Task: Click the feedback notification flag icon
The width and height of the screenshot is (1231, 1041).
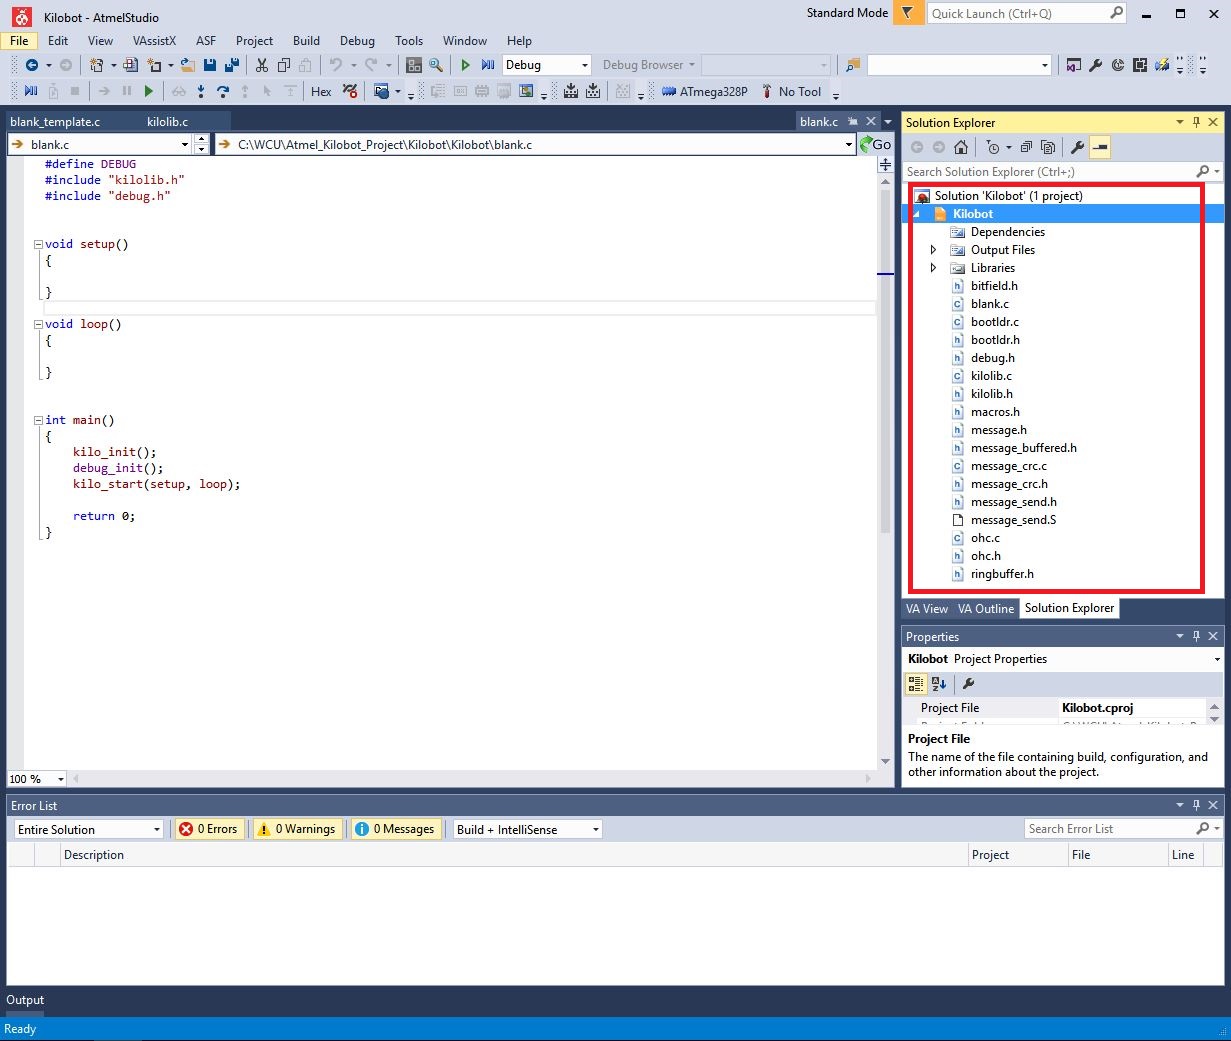Action: (x=908, y=13)
